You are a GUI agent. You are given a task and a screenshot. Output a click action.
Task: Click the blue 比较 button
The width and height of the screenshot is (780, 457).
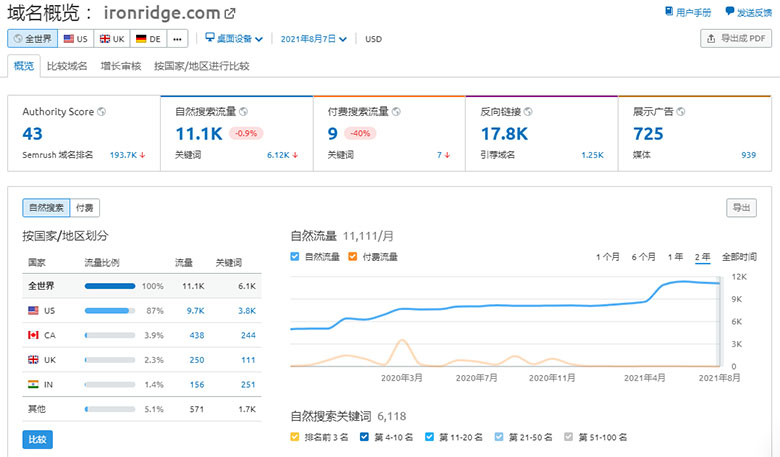tap(37, 439)
